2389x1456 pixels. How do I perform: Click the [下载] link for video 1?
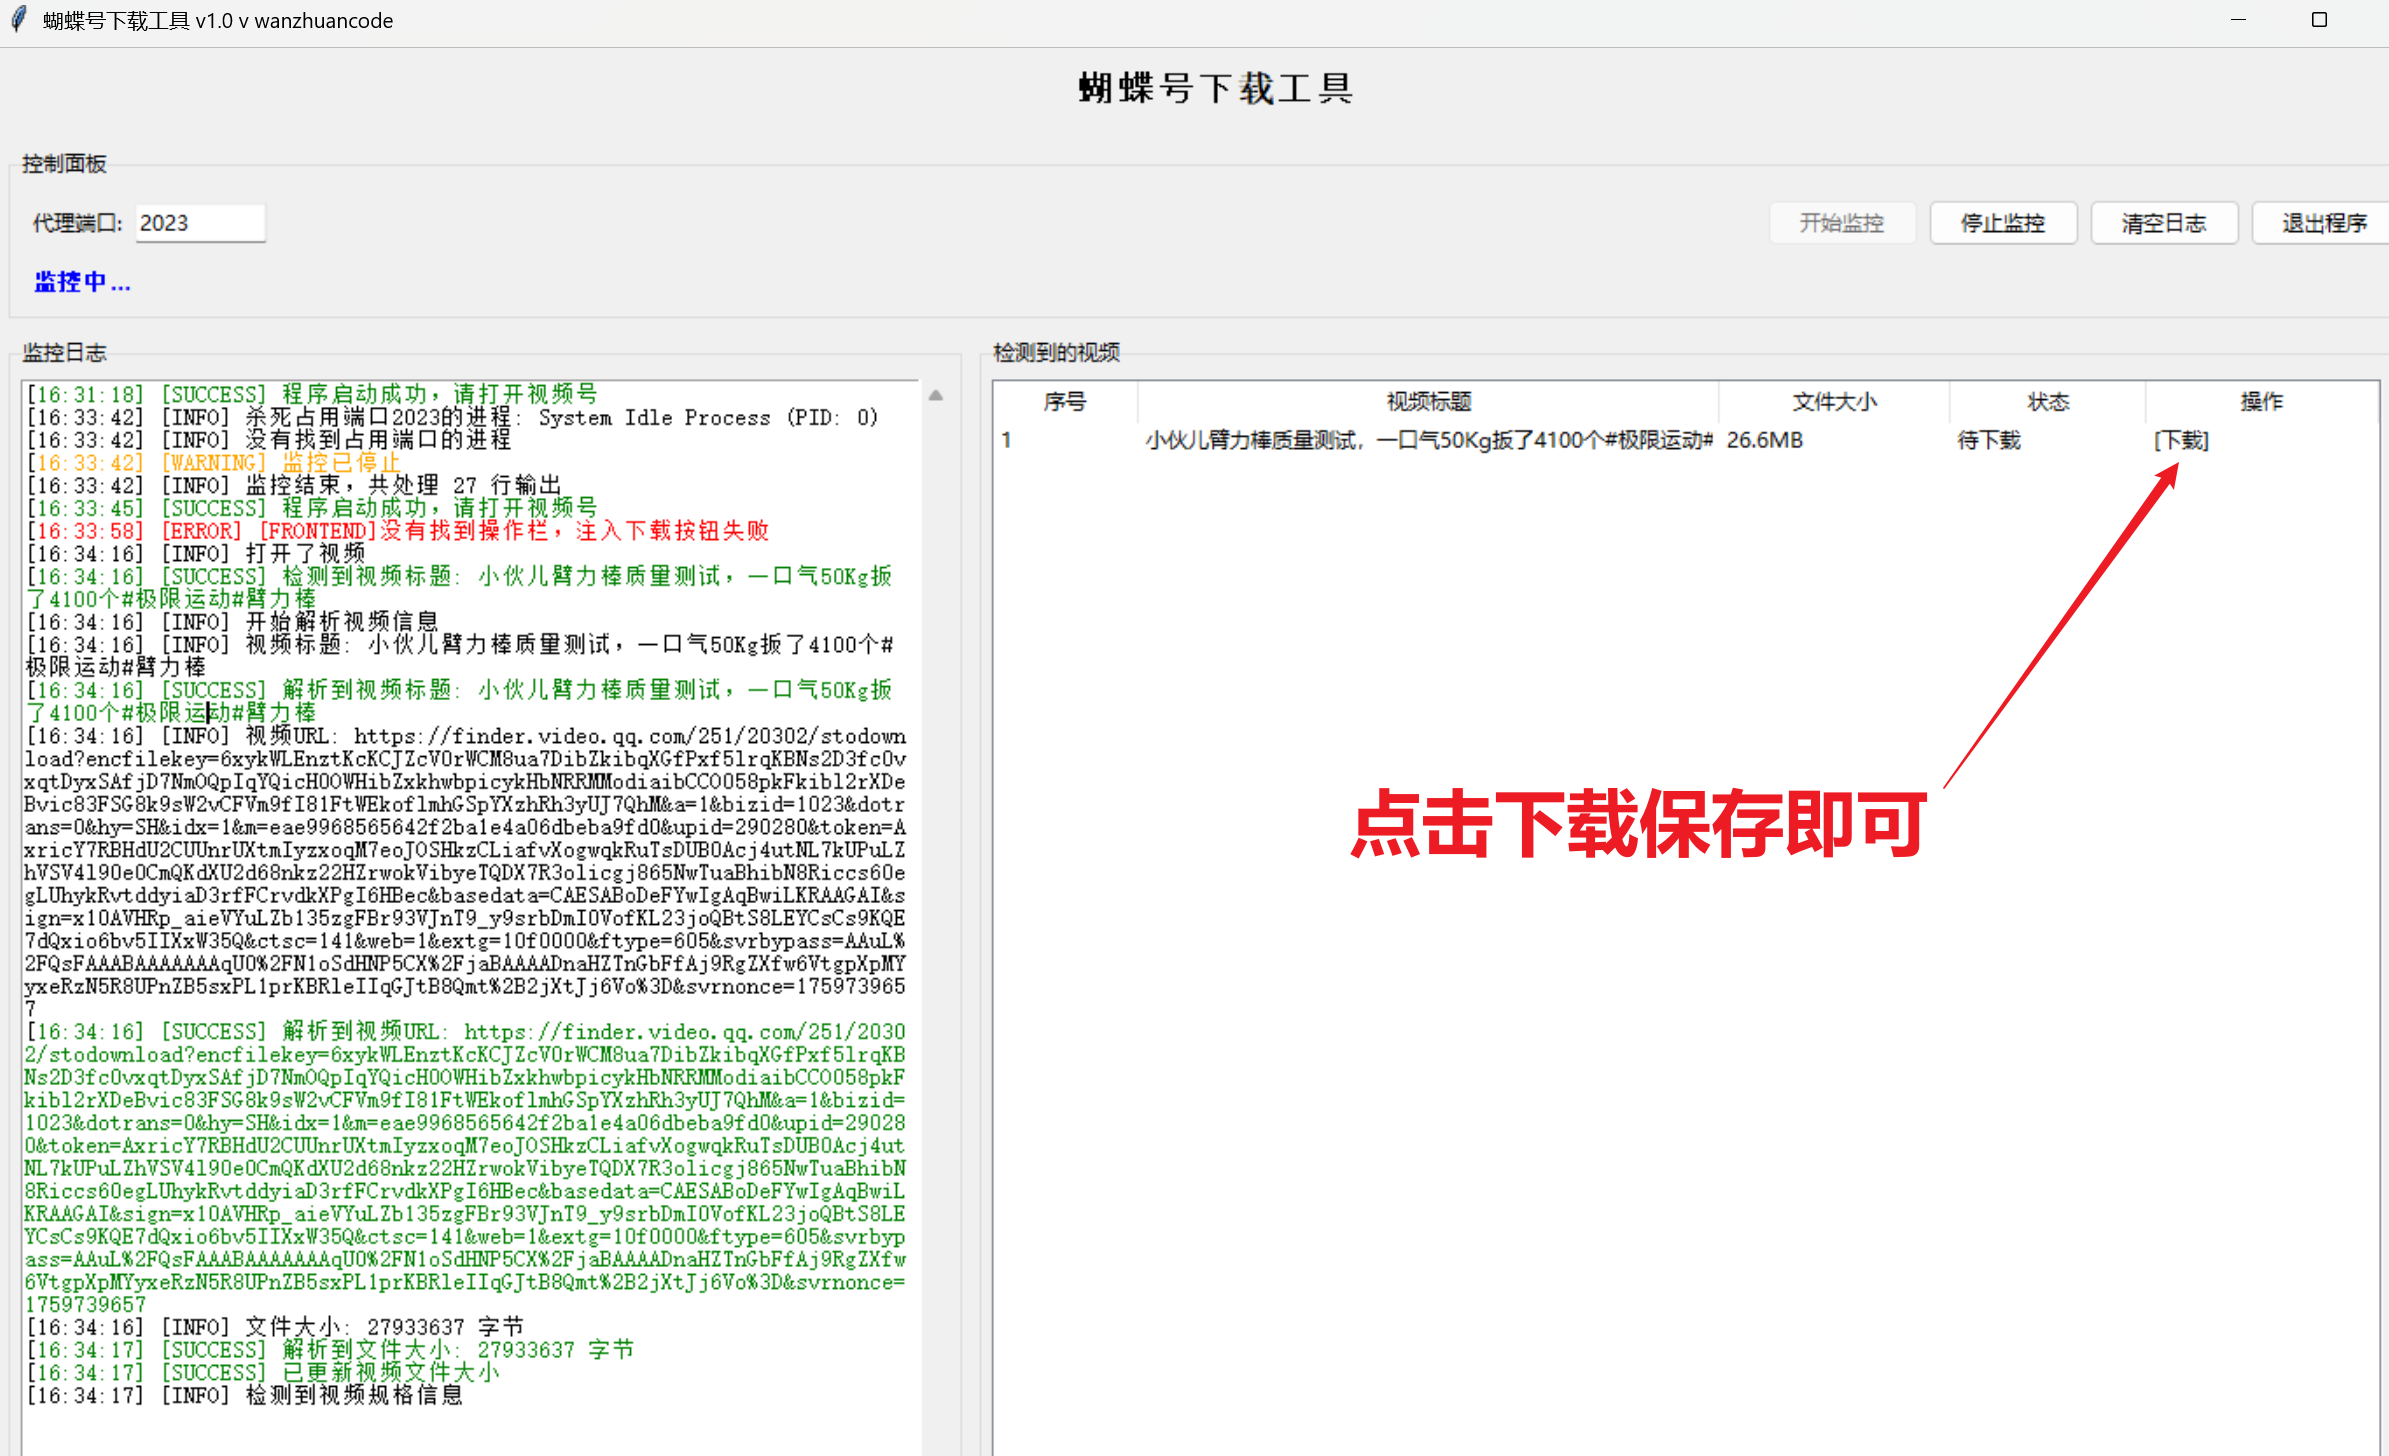[x=2180, y=441]
